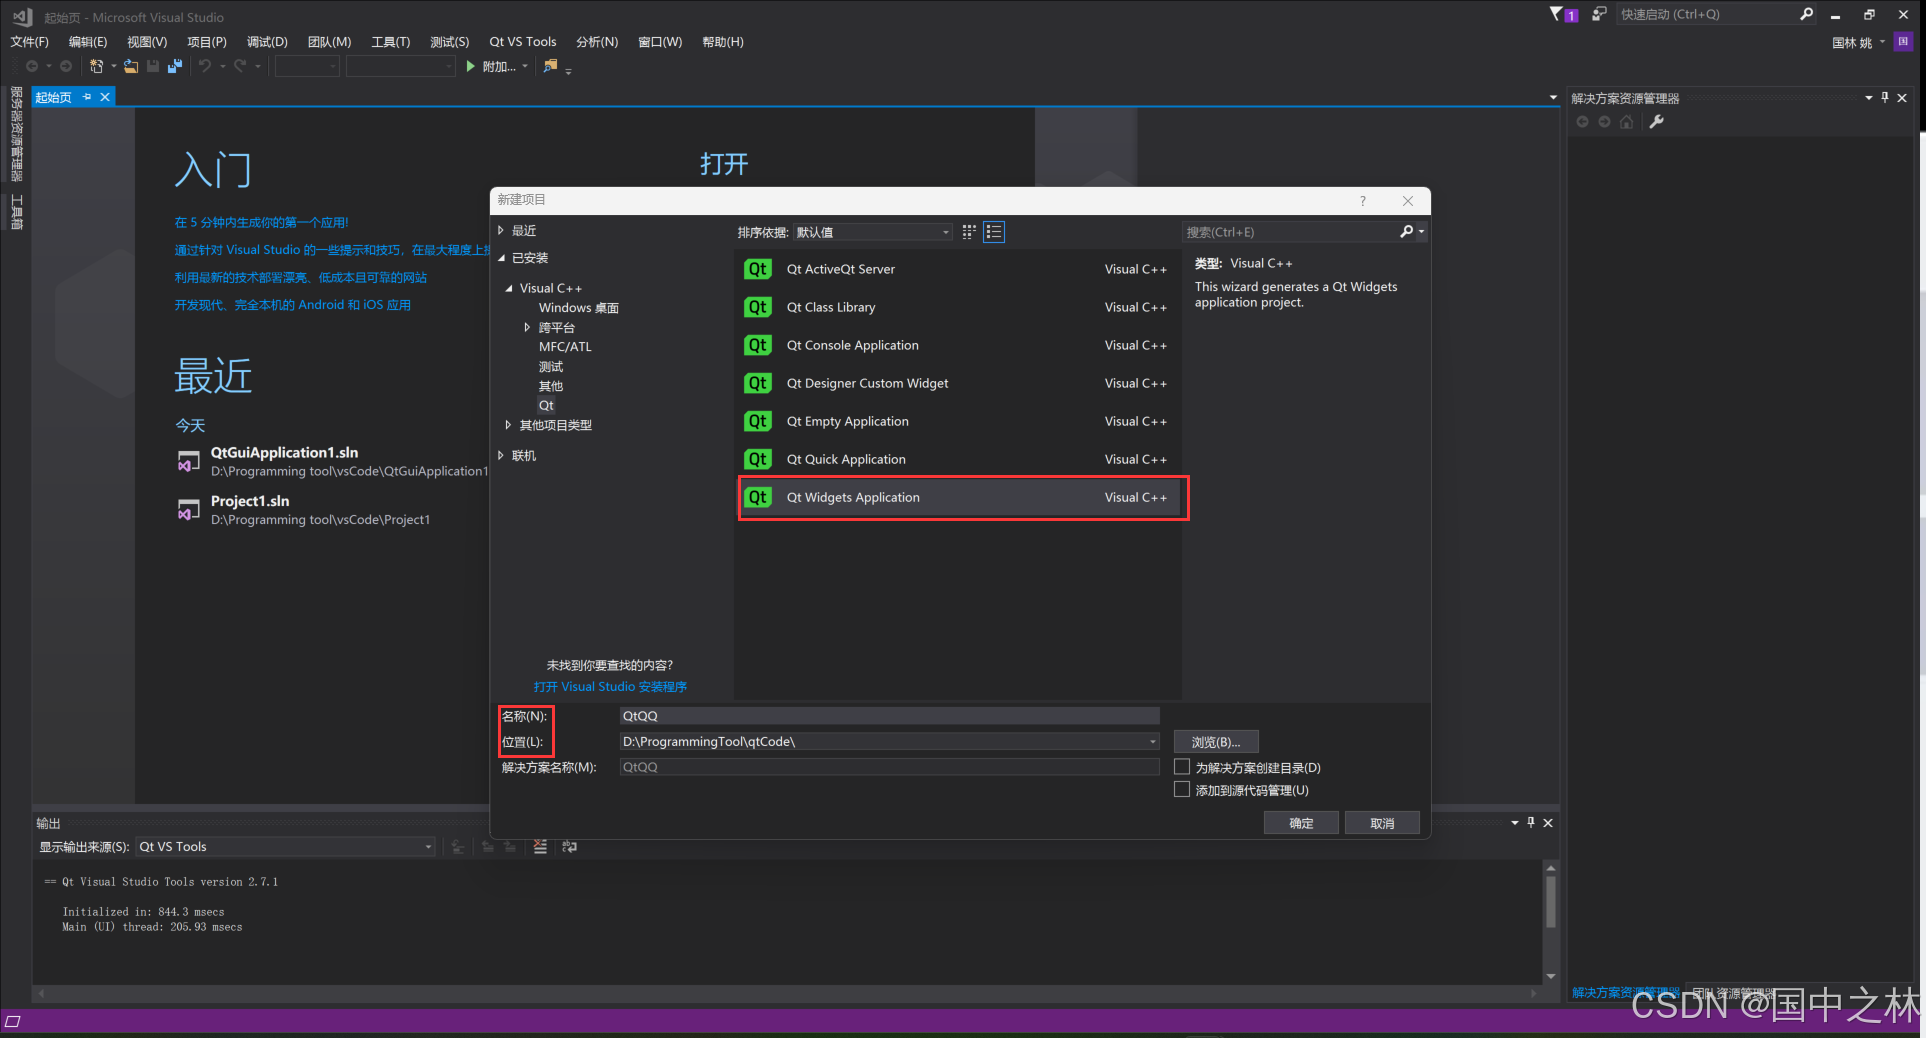Click the Clear All icon in Output panel
1926x1038 pixels.
tap(540, 847)
